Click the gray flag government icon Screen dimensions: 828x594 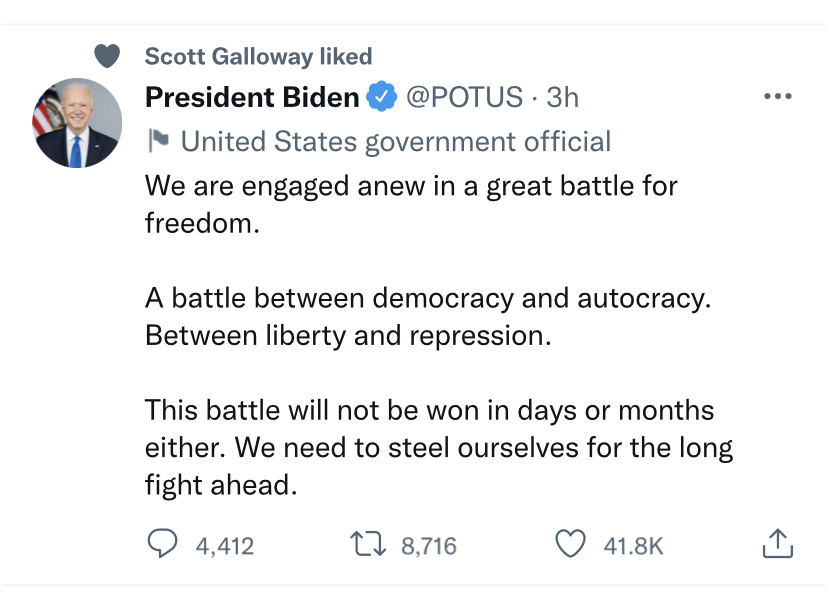(158, 140)
